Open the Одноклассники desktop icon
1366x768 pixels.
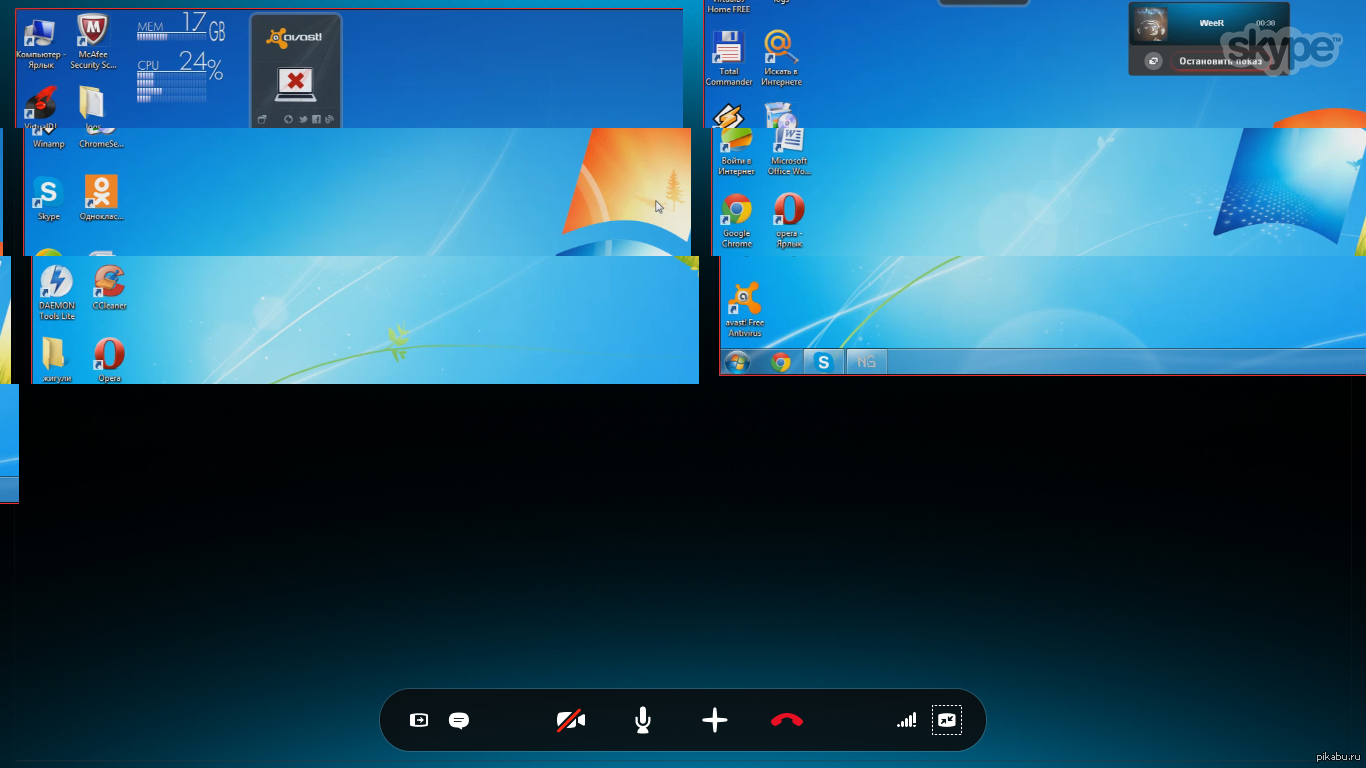101,198
